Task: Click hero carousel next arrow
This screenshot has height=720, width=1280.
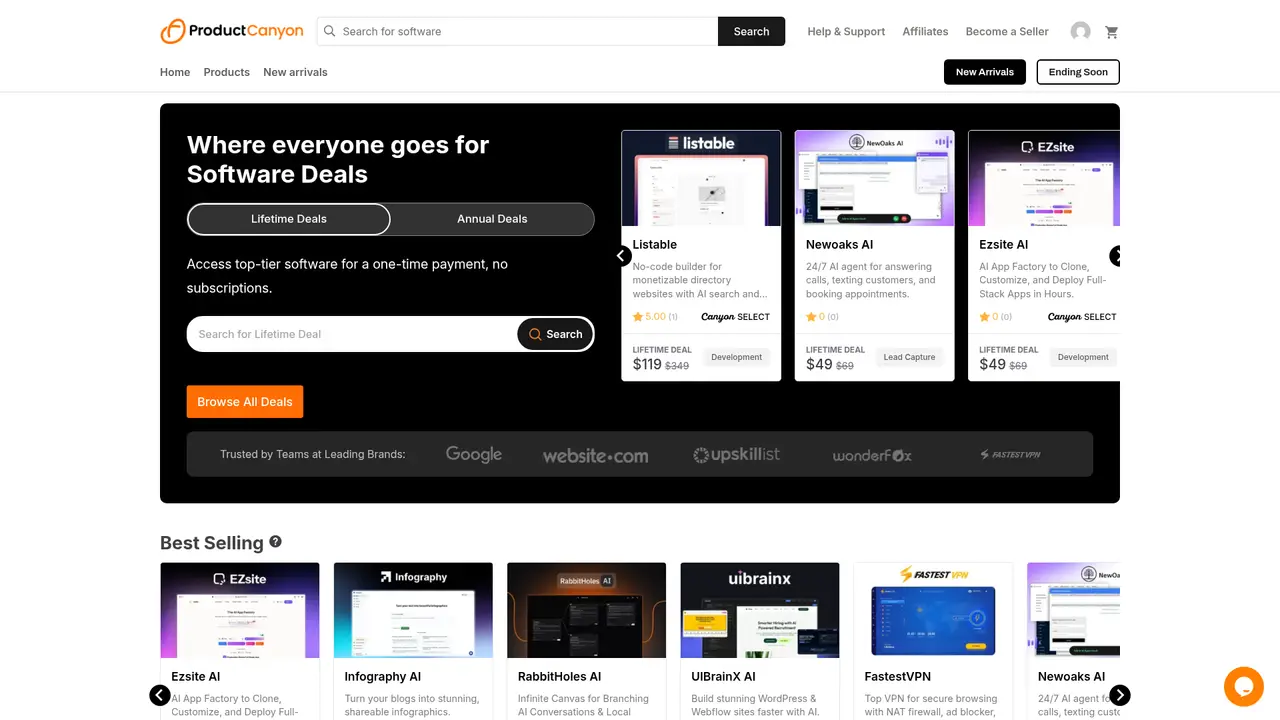Action: click(x=1116, y=256)
